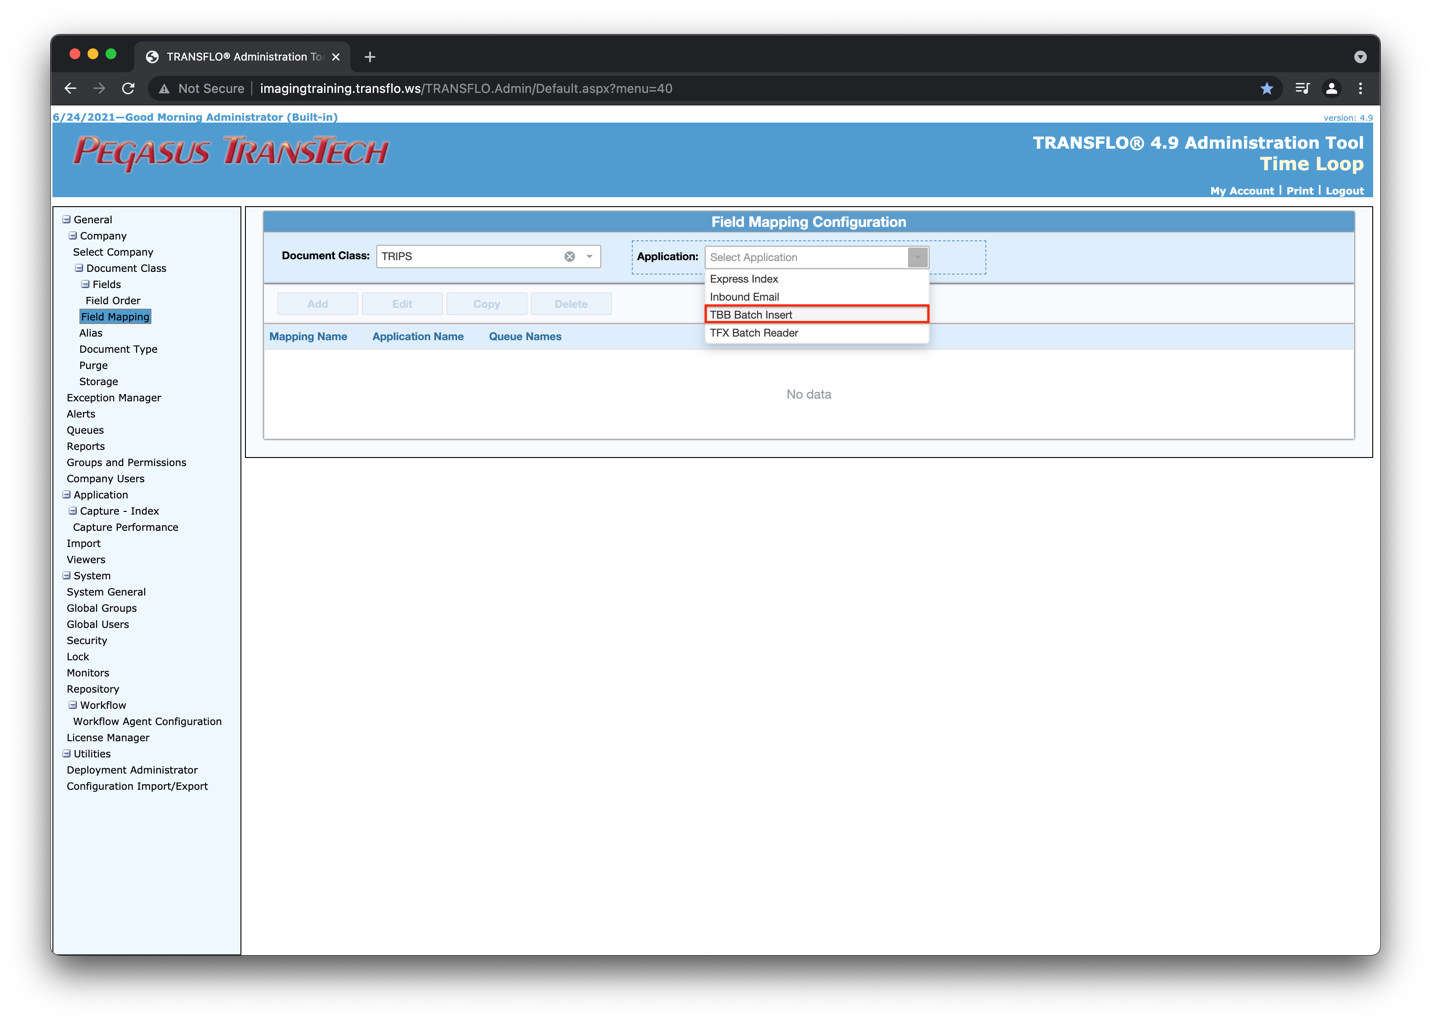Open a new browser tab

point(372,56)
